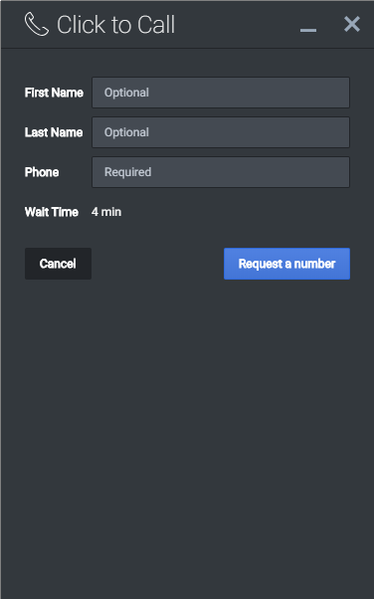The image size is (374, 599).
Task: Focus the Last Name input field
Action: tap(221, 133)
